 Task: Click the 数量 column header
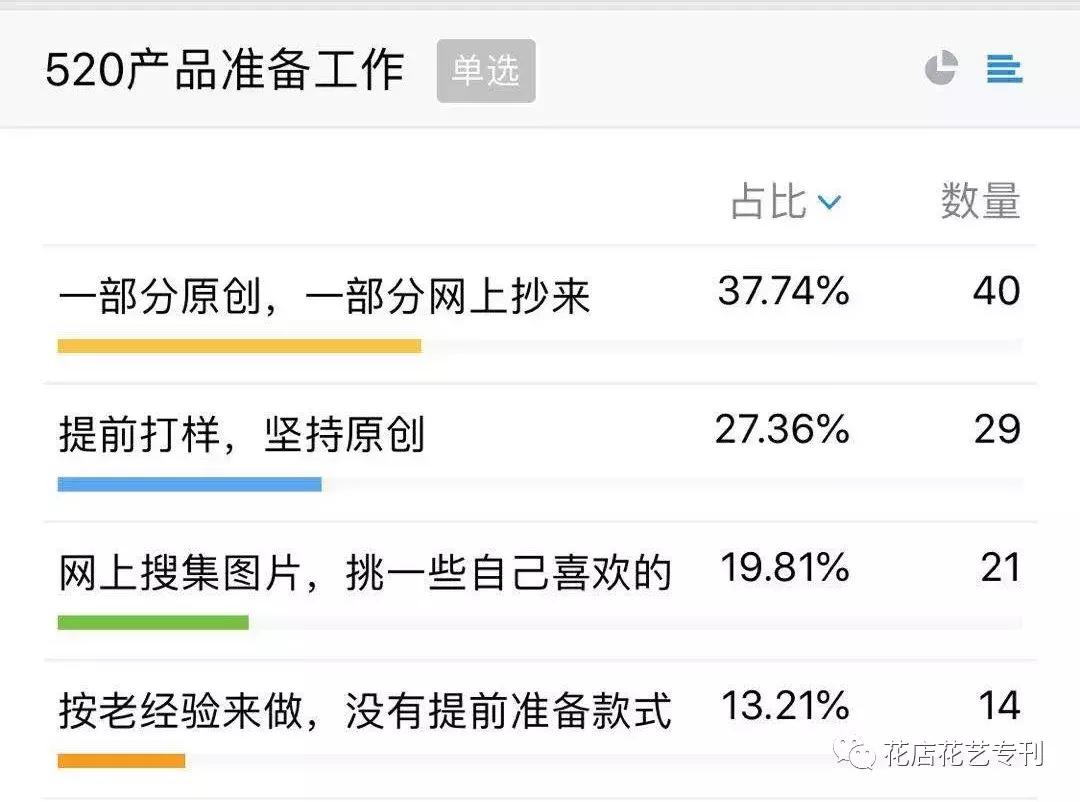[x=979, y=202]
